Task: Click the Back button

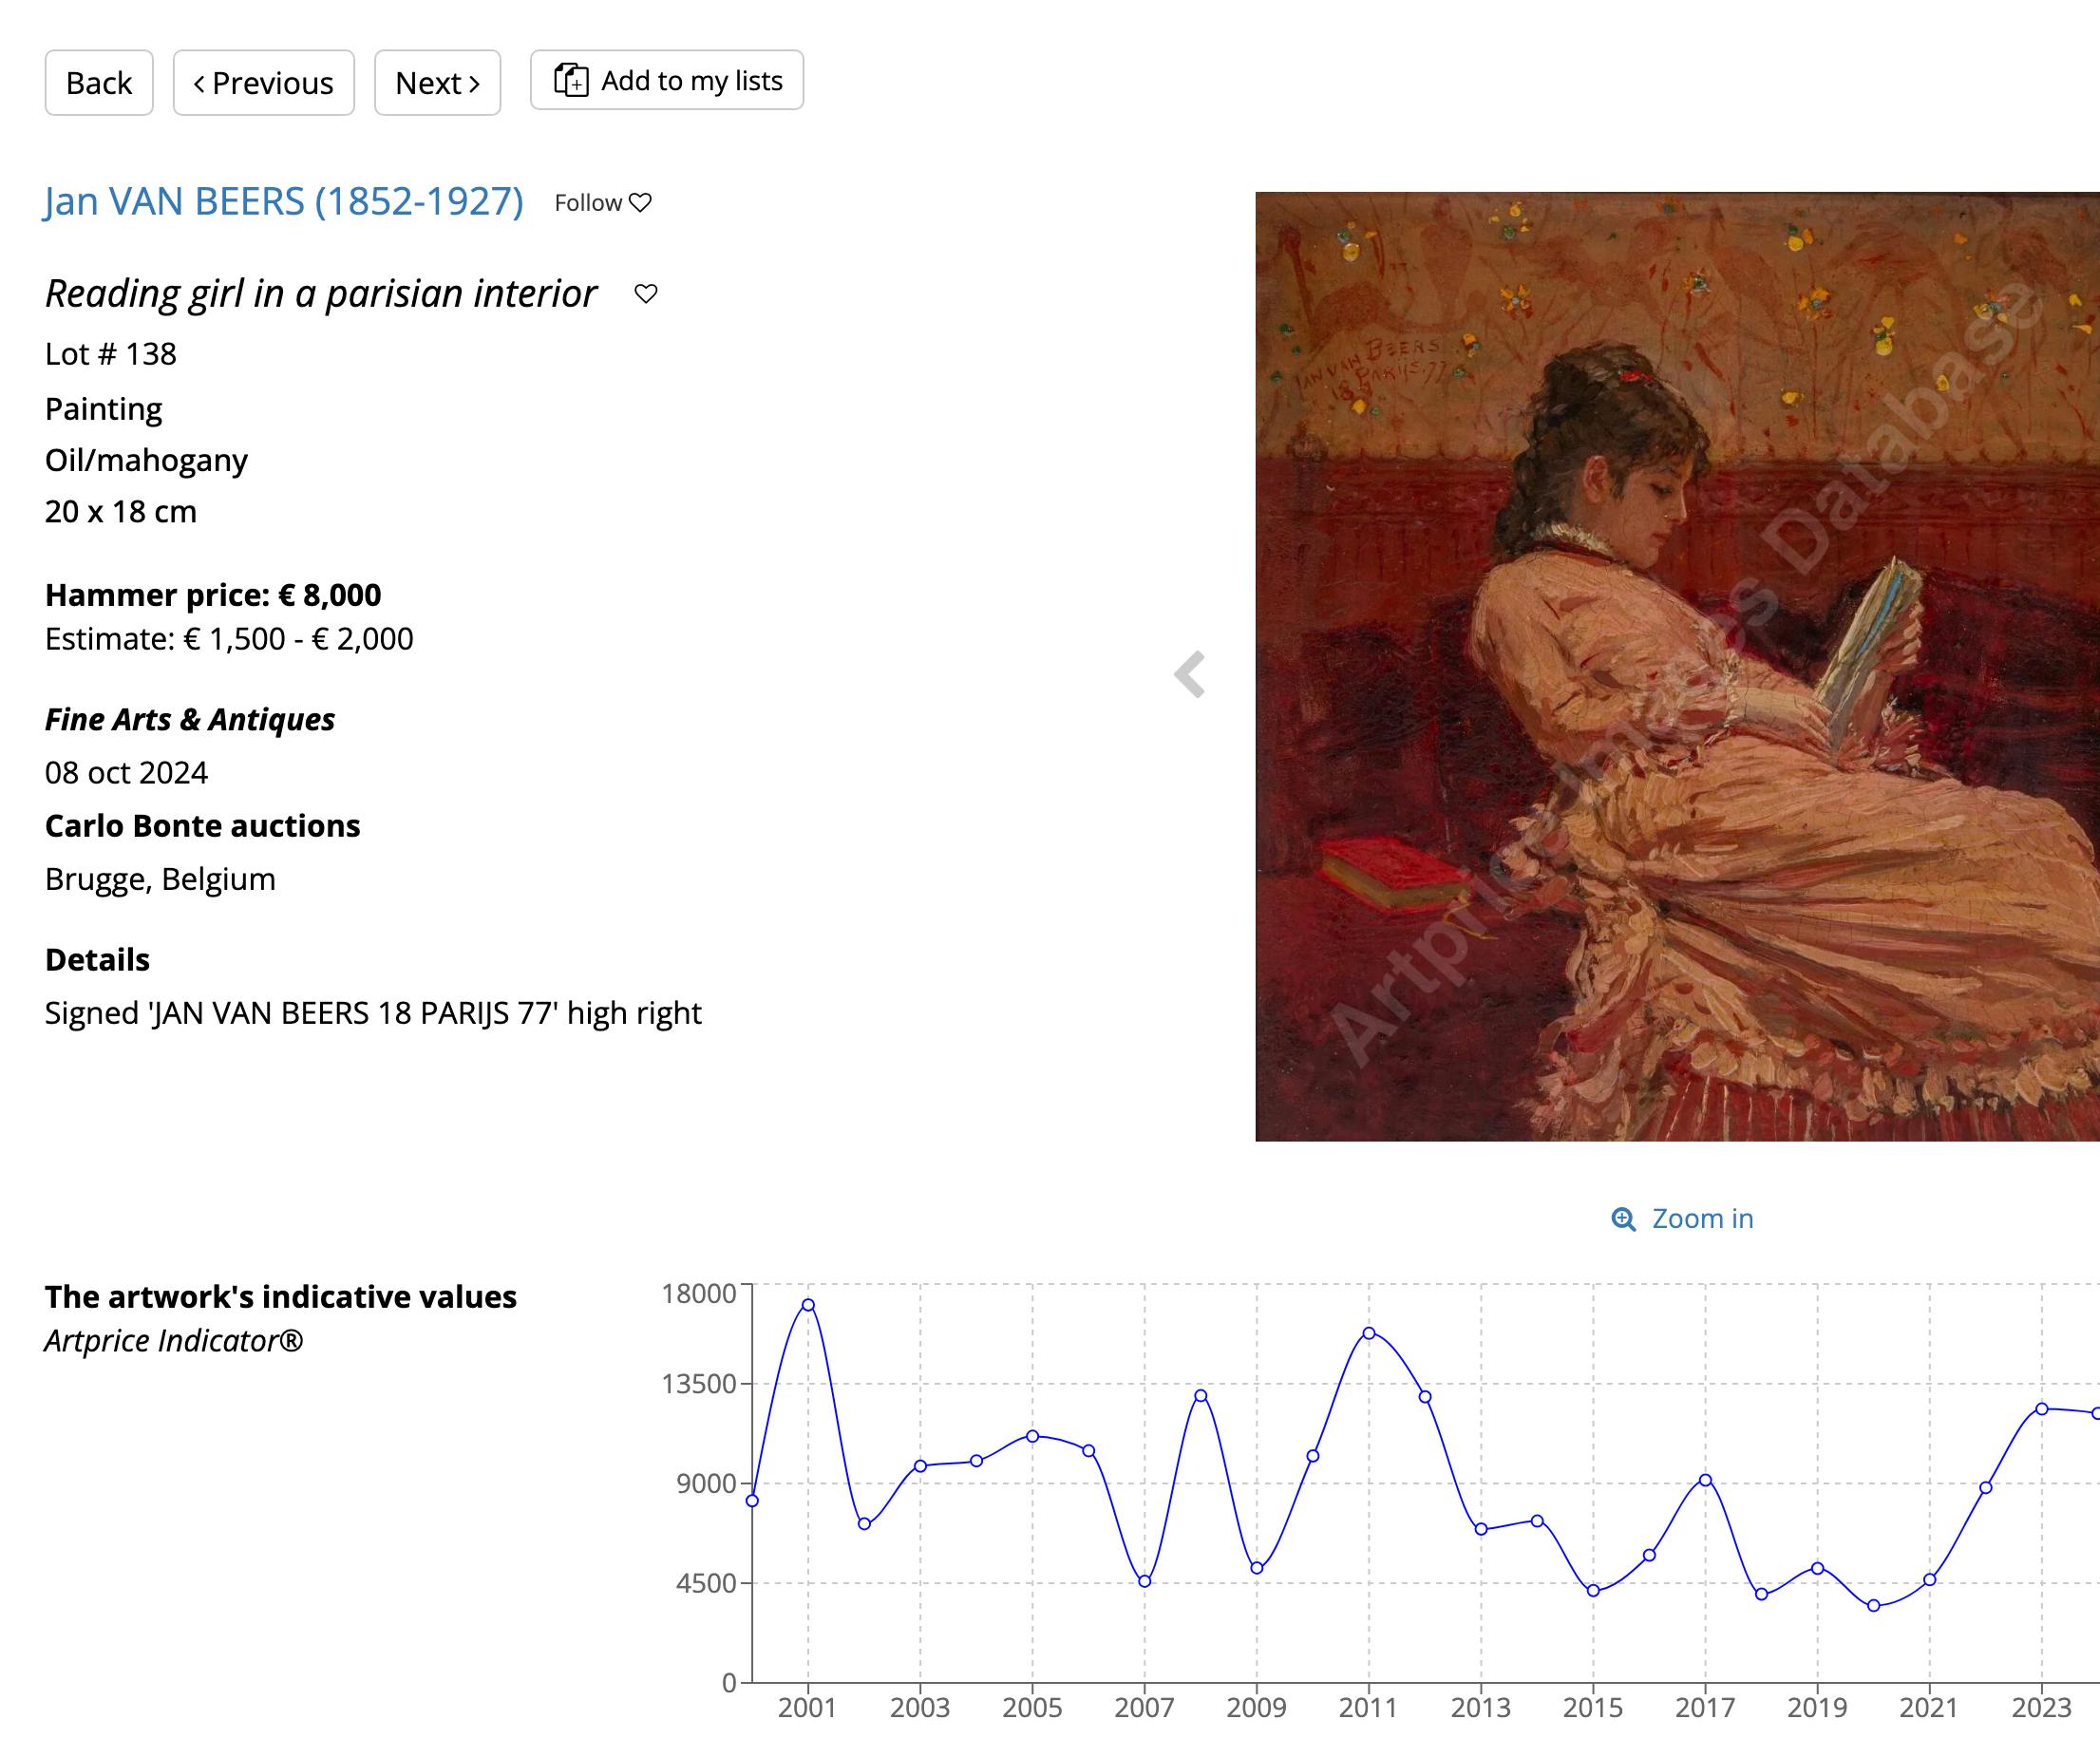Action: pyautogui.click(x=98, y=83)
